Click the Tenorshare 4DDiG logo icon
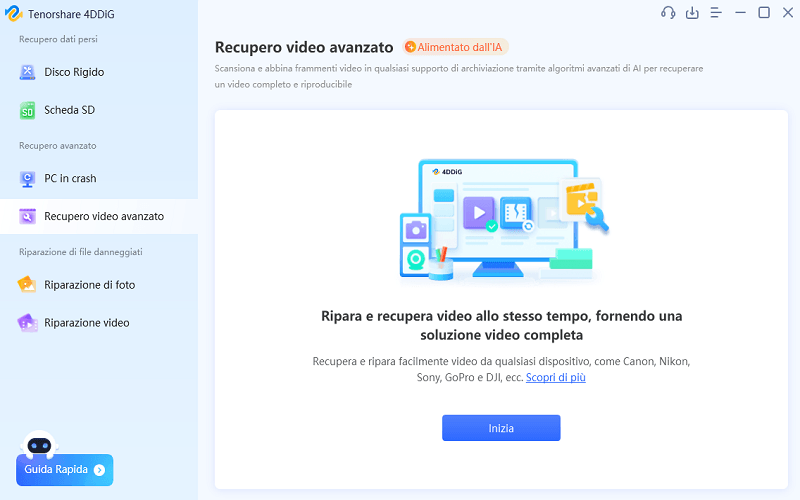Screen dimensions: 800x500 tap(13, 13)
